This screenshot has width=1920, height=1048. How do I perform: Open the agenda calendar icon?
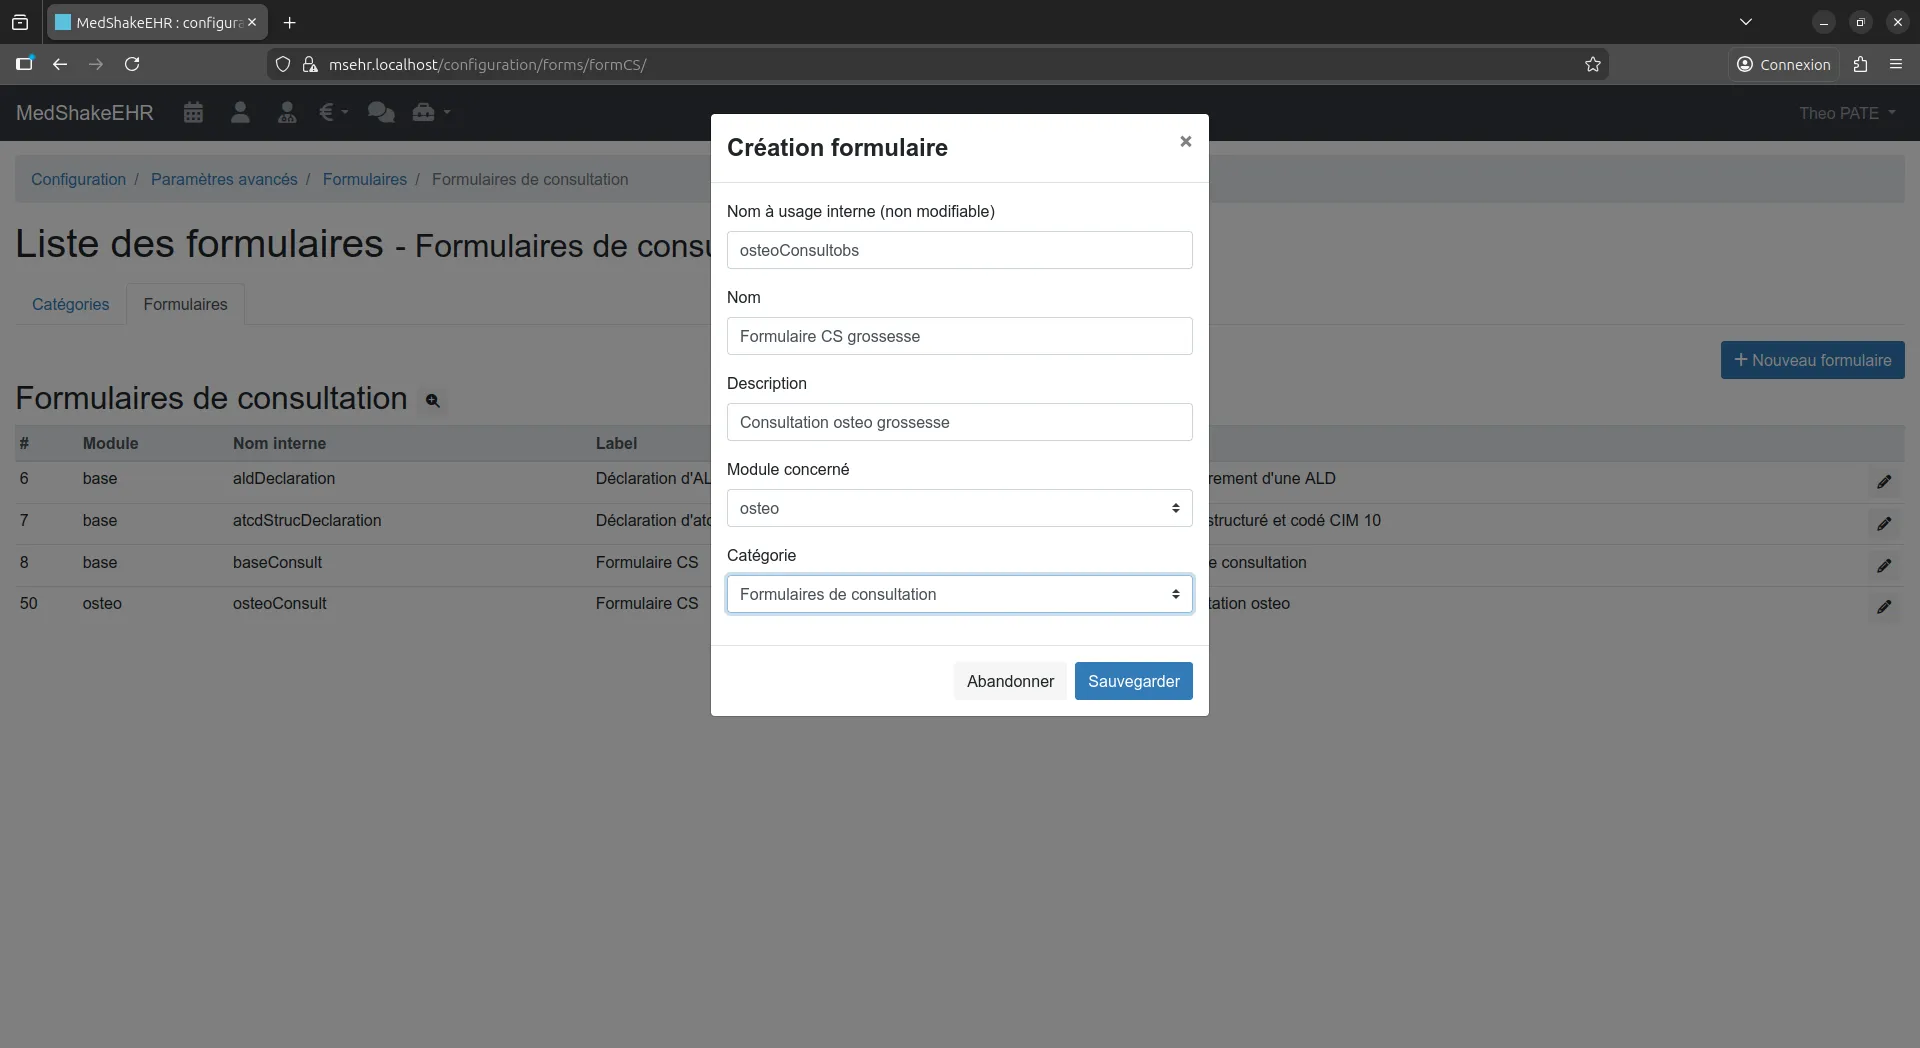coord(193,113)
